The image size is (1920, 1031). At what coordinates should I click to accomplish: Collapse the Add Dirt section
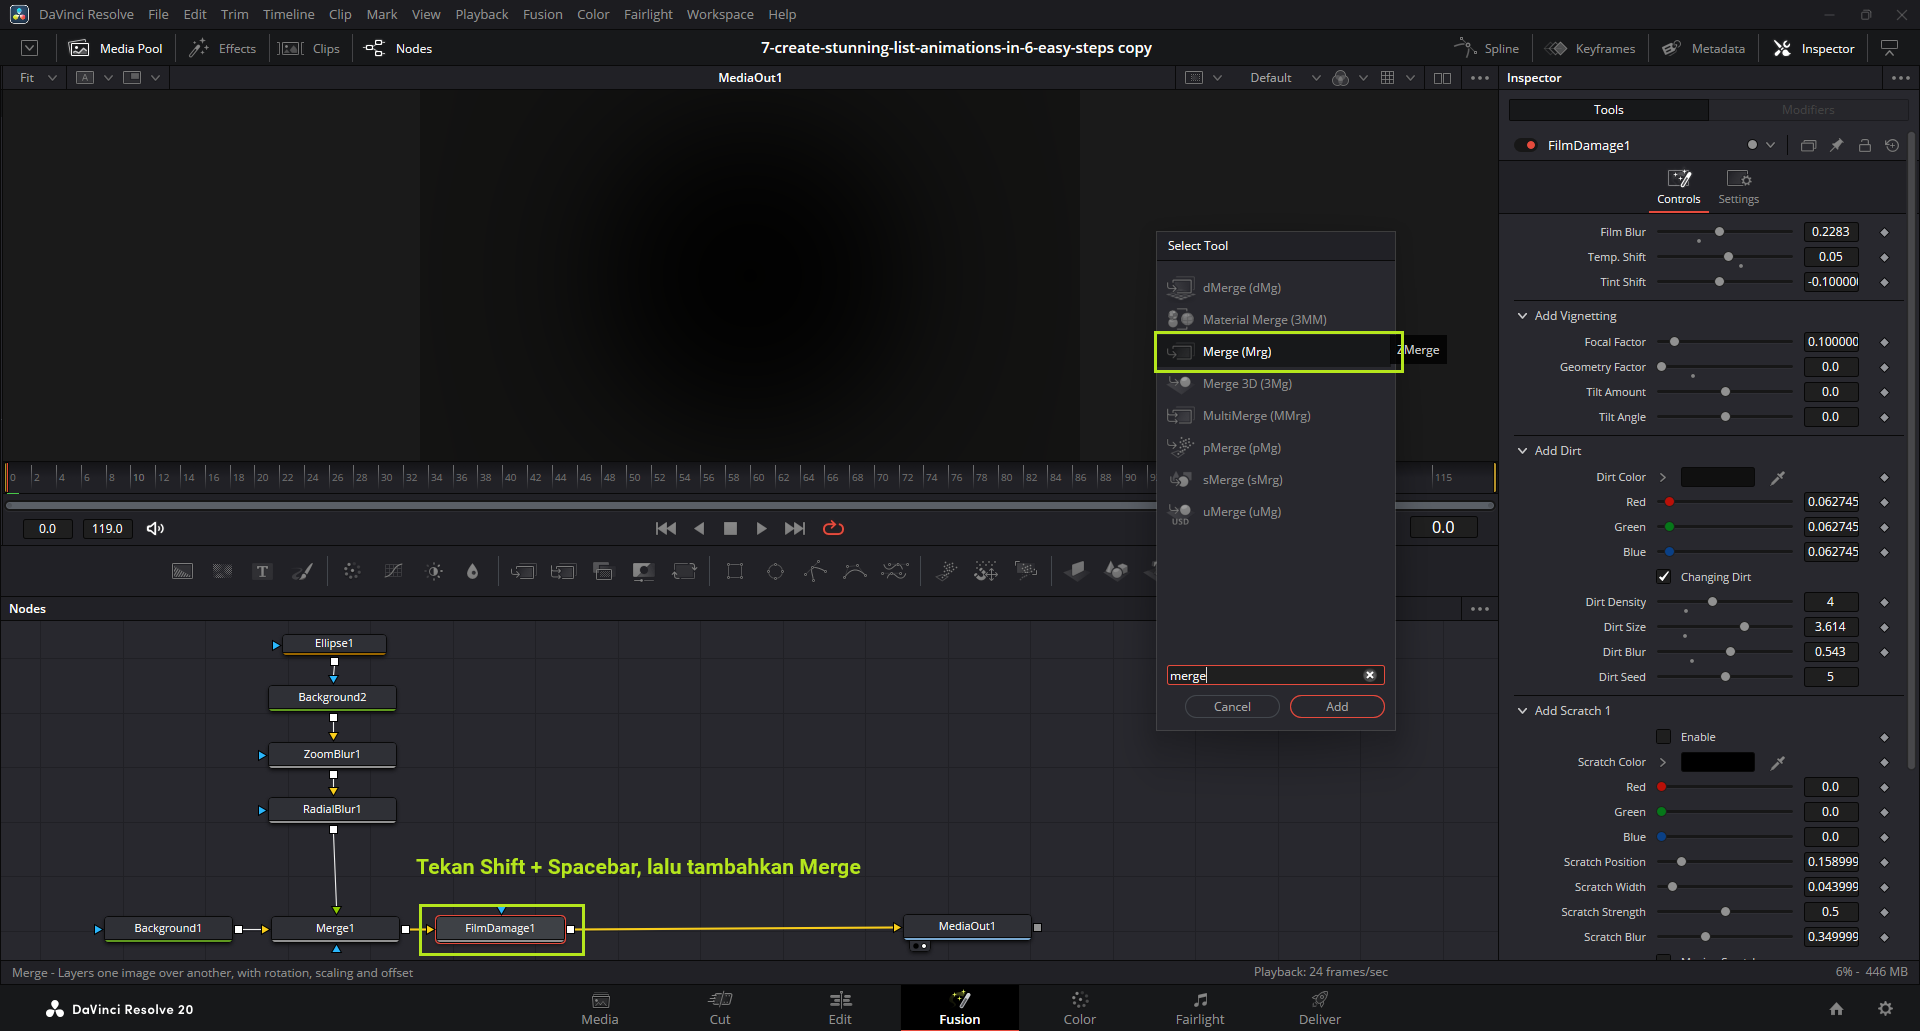point(1523,451)
